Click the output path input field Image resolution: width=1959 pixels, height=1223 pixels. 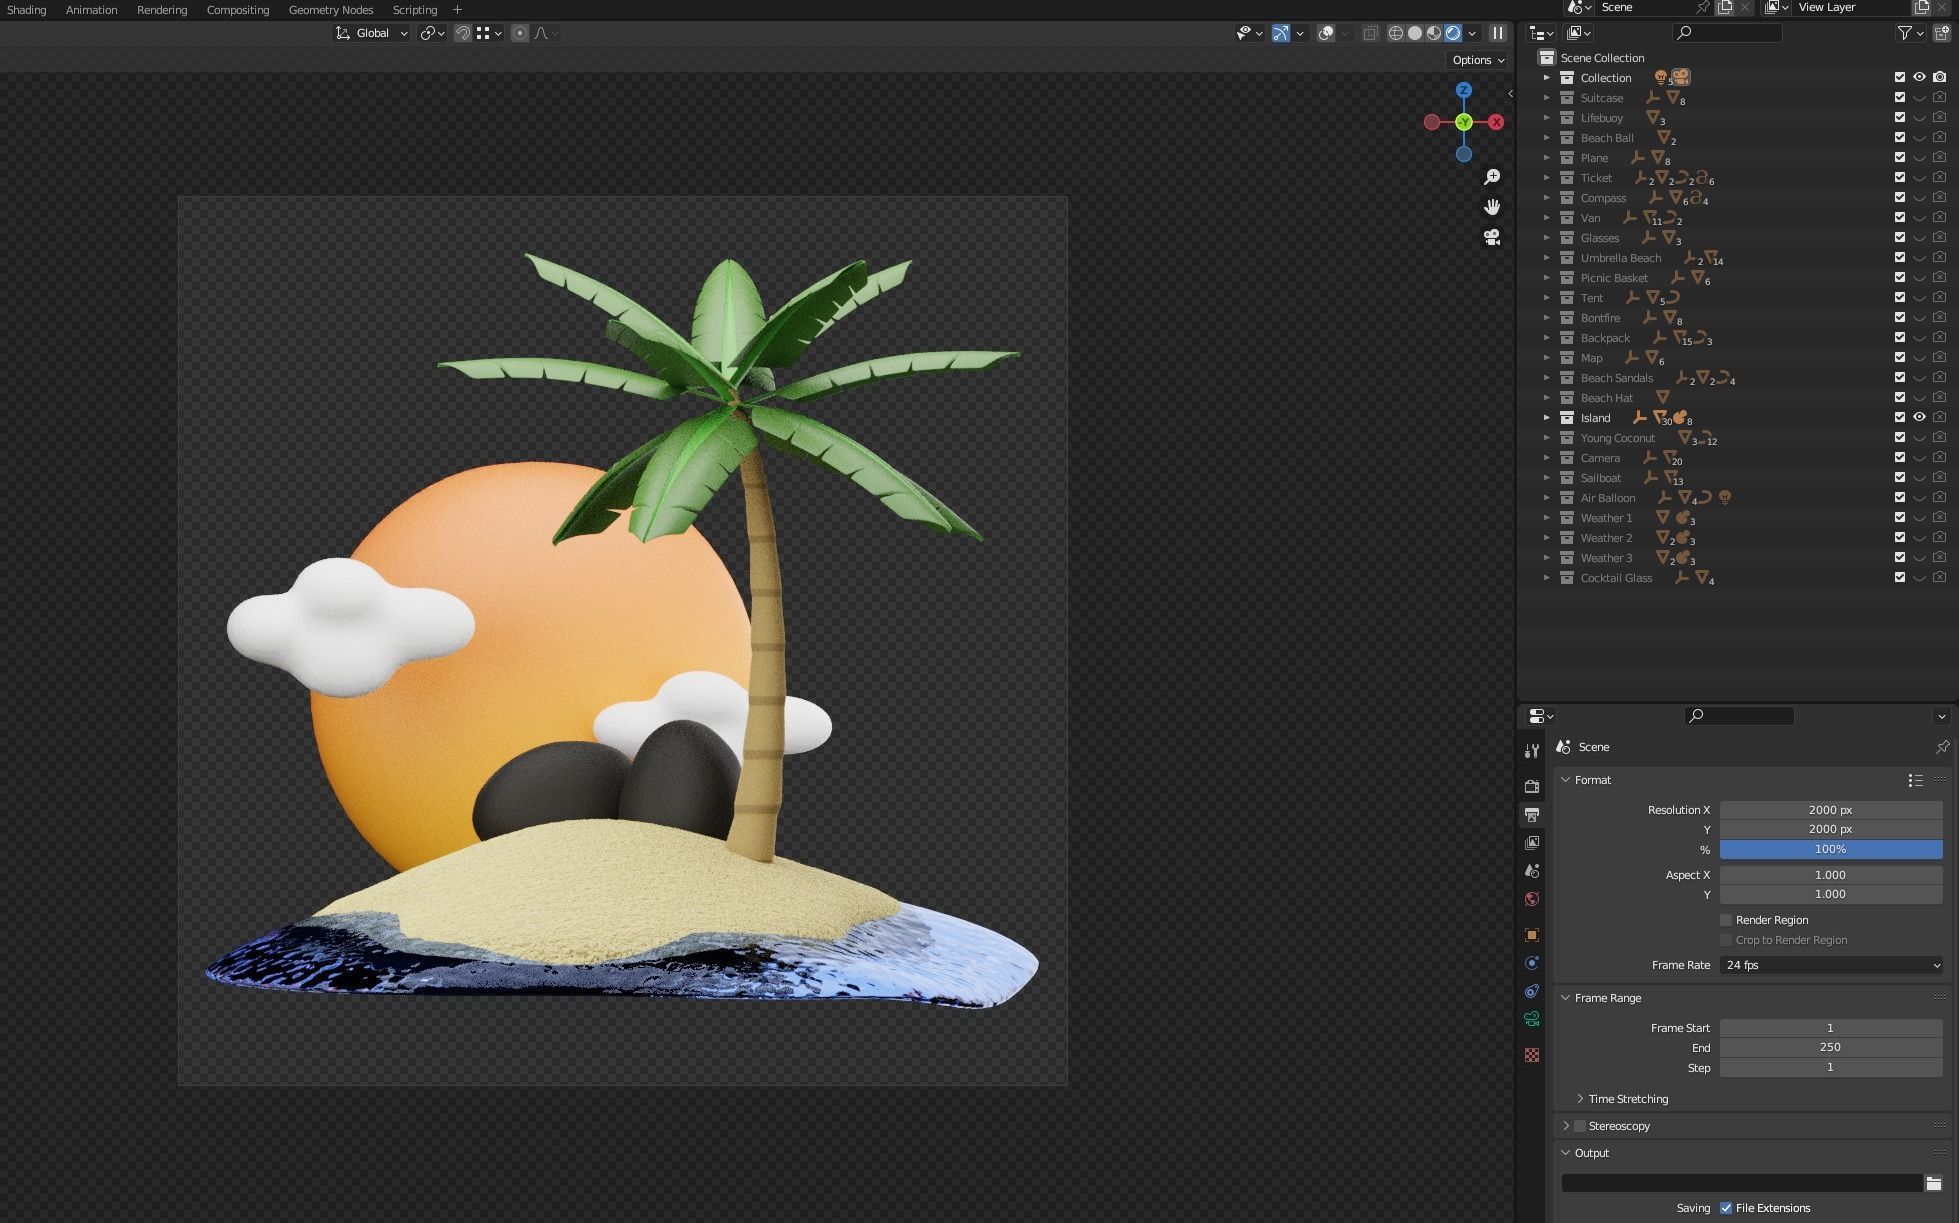click(x=1740, y=1182)
